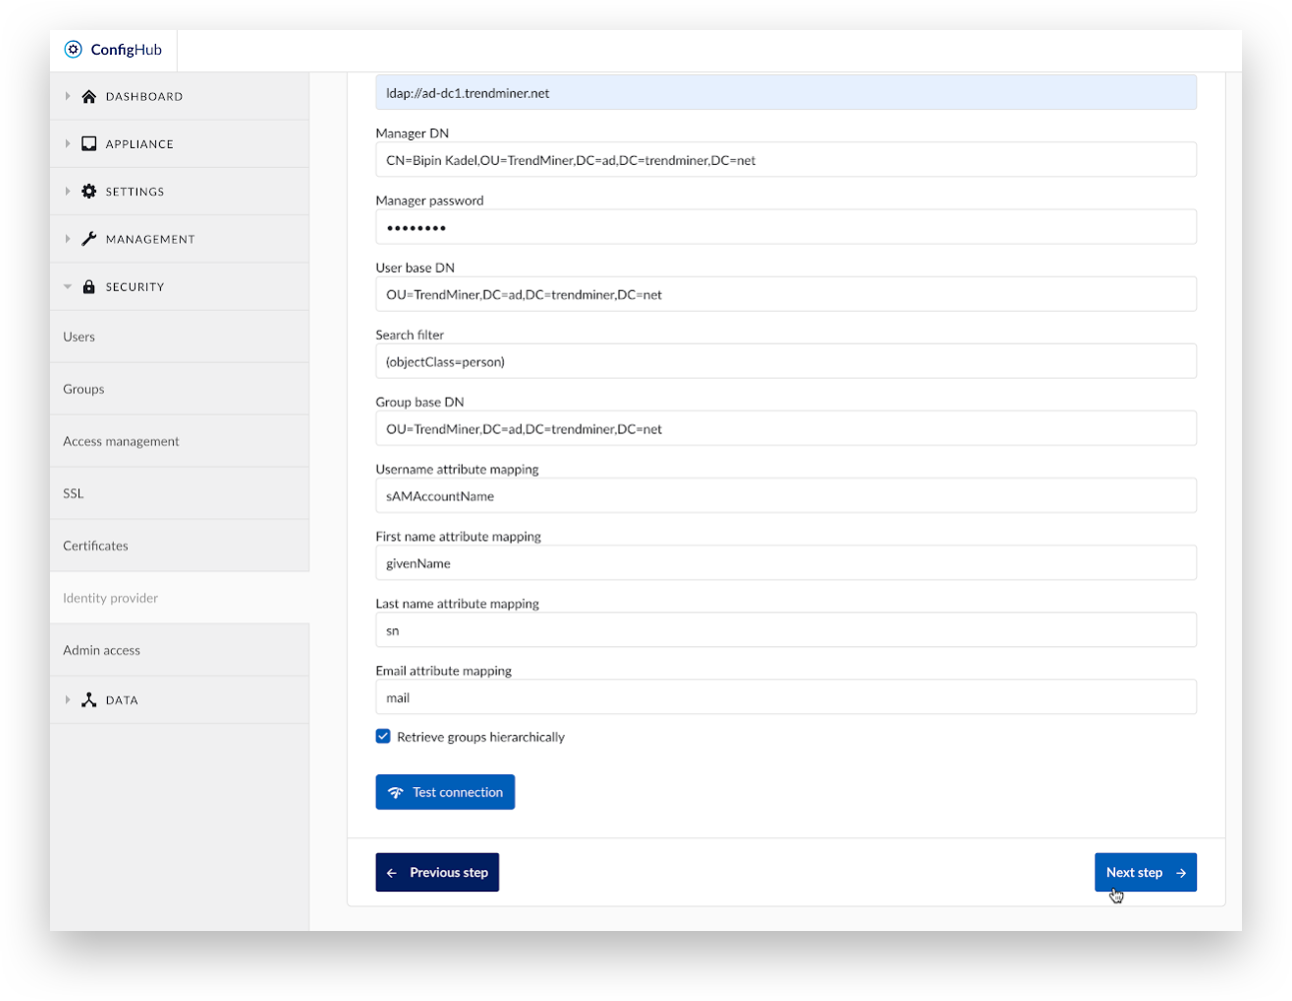Click the SETTINGS menu label
1292x1001 pixels.
point(135,192)
